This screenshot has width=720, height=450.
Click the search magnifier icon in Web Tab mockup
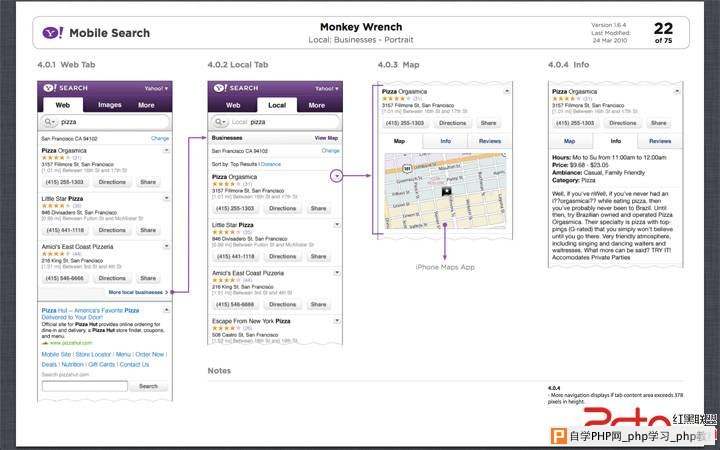[x=49, y=122]
